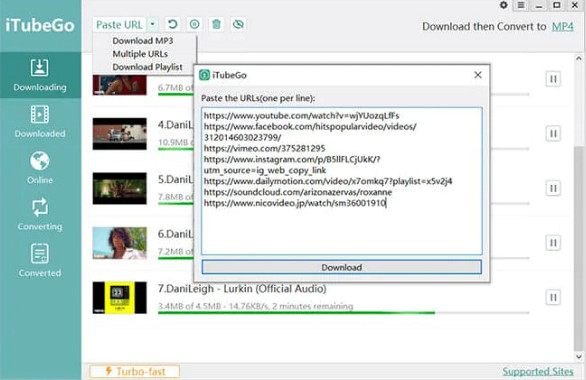Pause download item 5.DaniL
586x380 pixels.
pos(553,188)
